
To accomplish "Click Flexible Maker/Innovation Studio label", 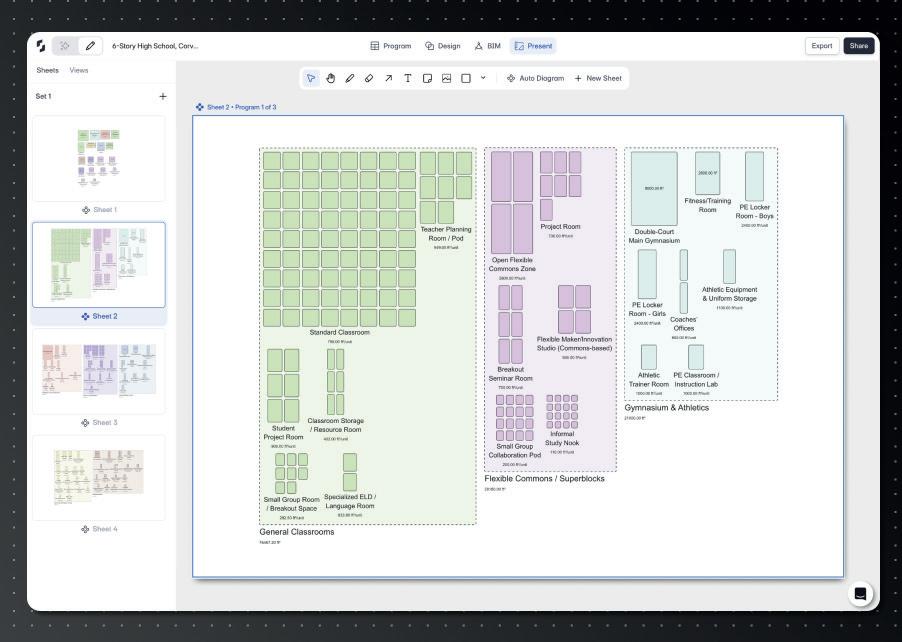I will click(574, 344).
